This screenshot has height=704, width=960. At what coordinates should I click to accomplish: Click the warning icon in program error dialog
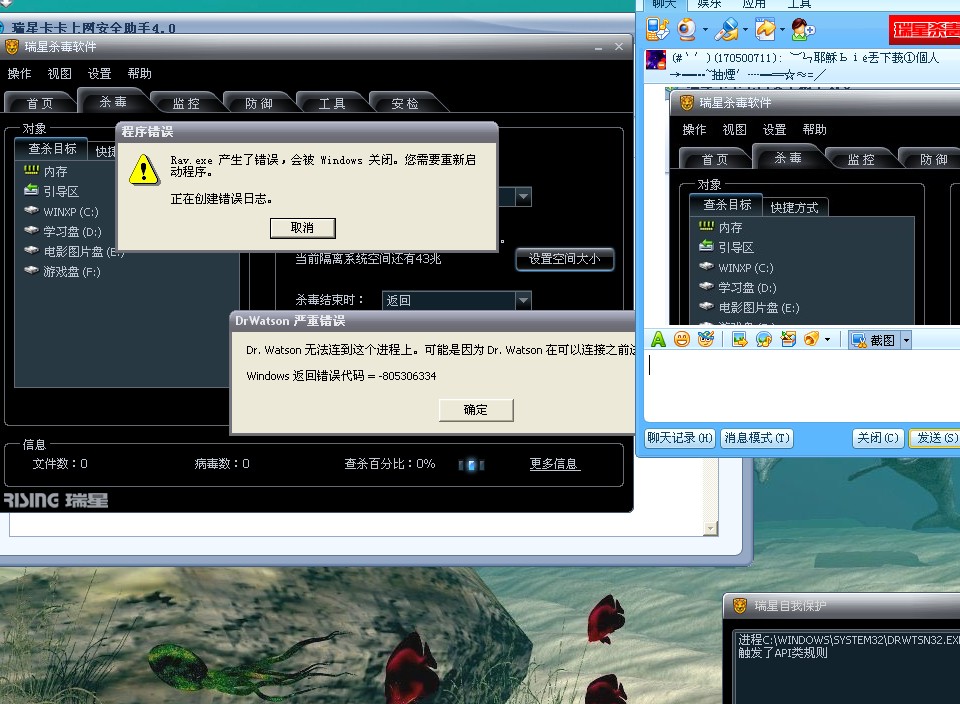coord(144,169)
